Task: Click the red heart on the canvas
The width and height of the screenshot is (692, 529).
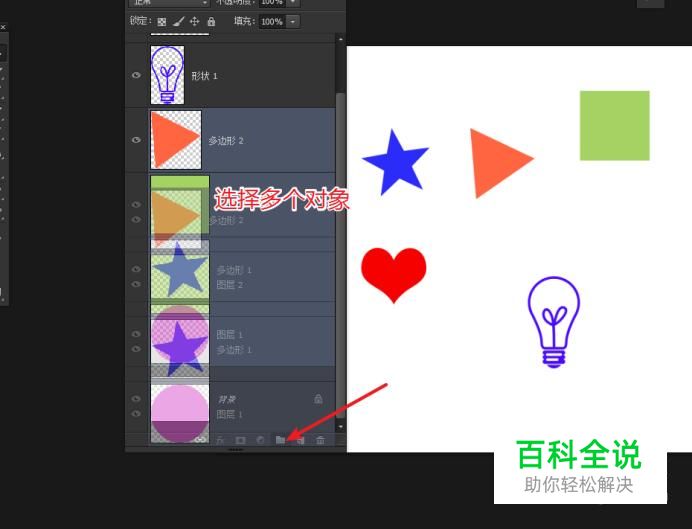Action: 394,274
